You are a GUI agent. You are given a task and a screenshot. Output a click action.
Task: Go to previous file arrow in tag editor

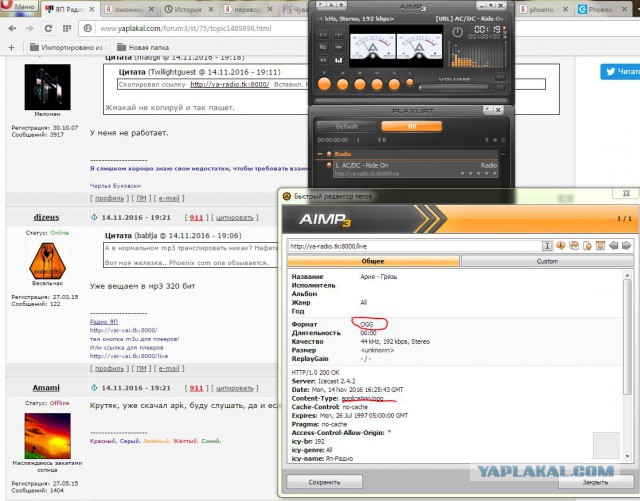(x=613, y=245)
